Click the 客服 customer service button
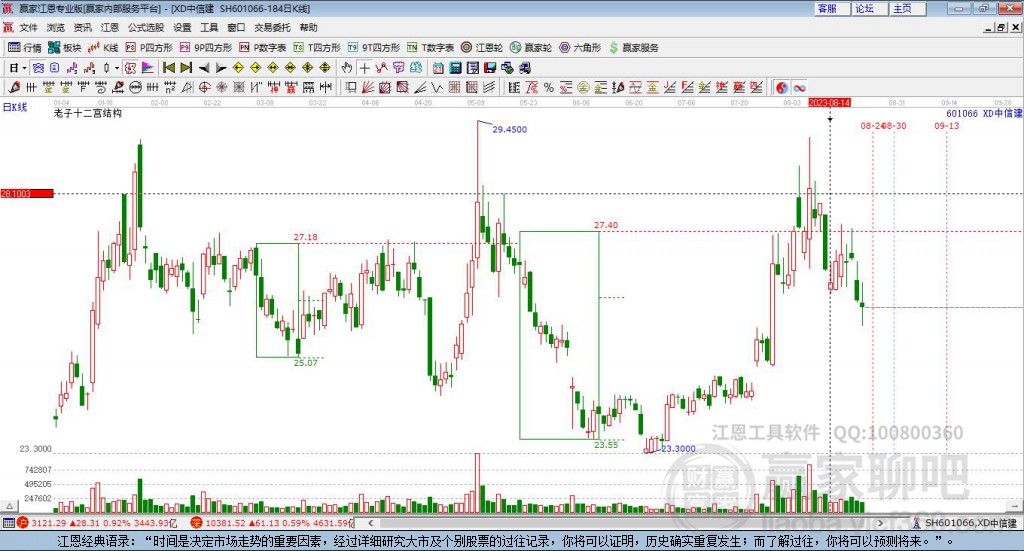 (831, 8)
